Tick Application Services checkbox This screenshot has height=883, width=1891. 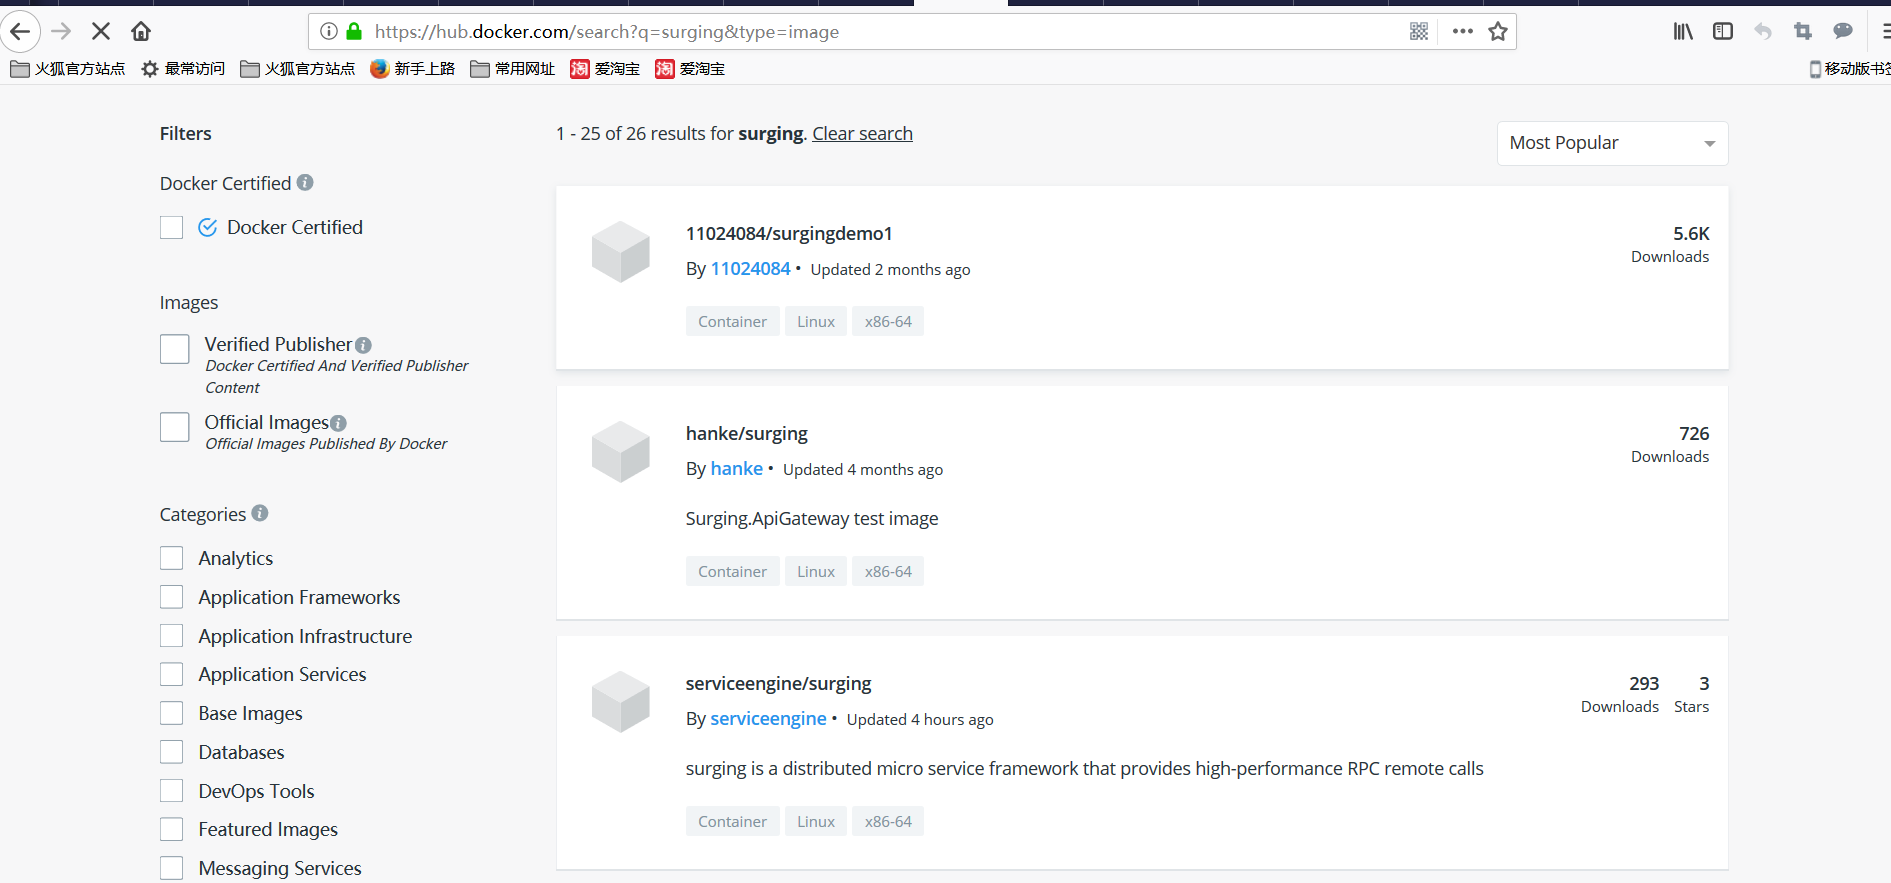(x=172, y=674)
